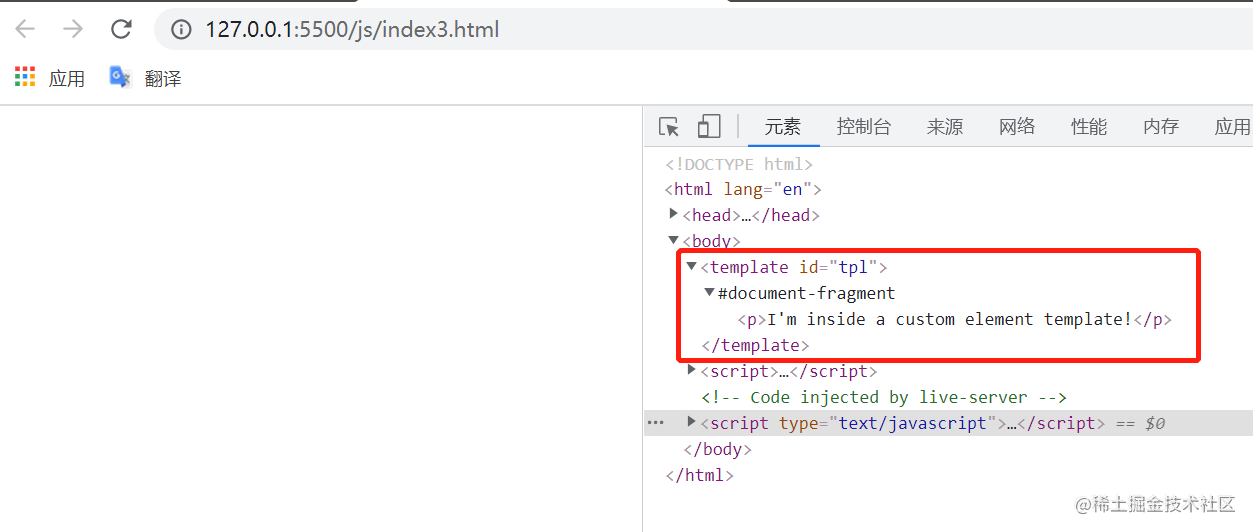Select the <p> I'm inside a custom element line
This screenshot has width=1253, height=532.
coord(954,319)
